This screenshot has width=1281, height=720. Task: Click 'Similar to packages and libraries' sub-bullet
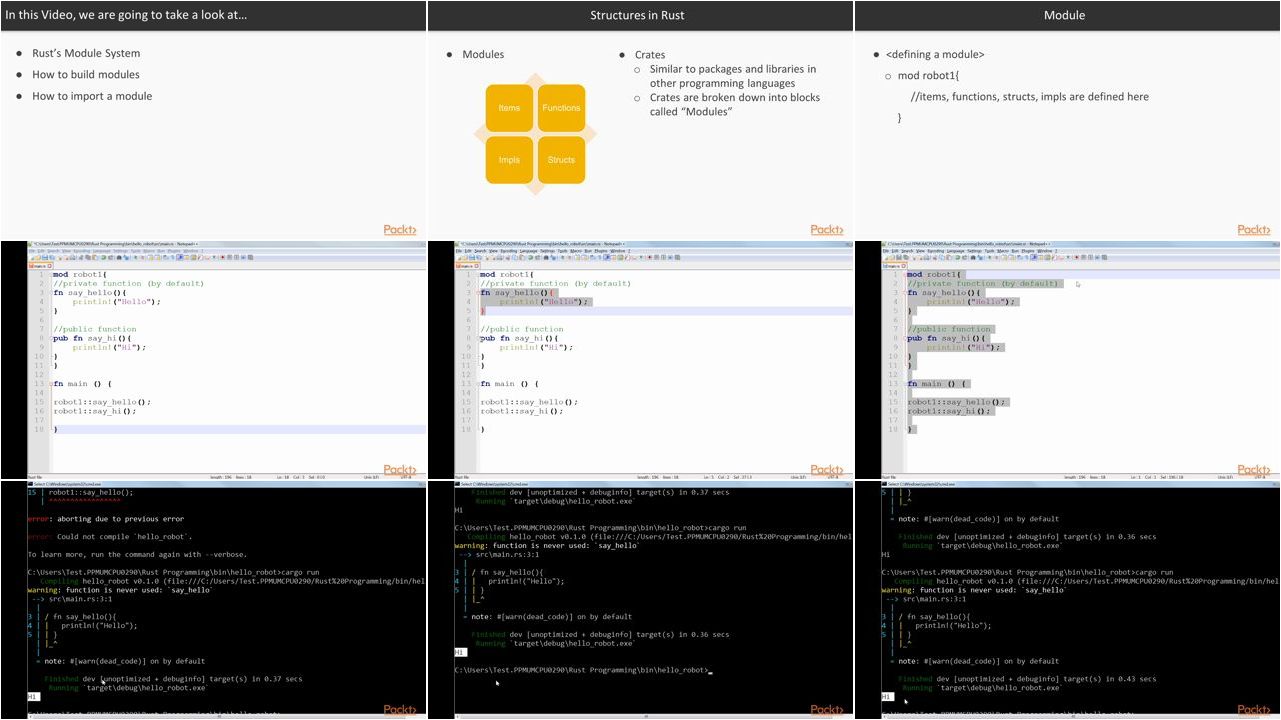tap(733, 76)
